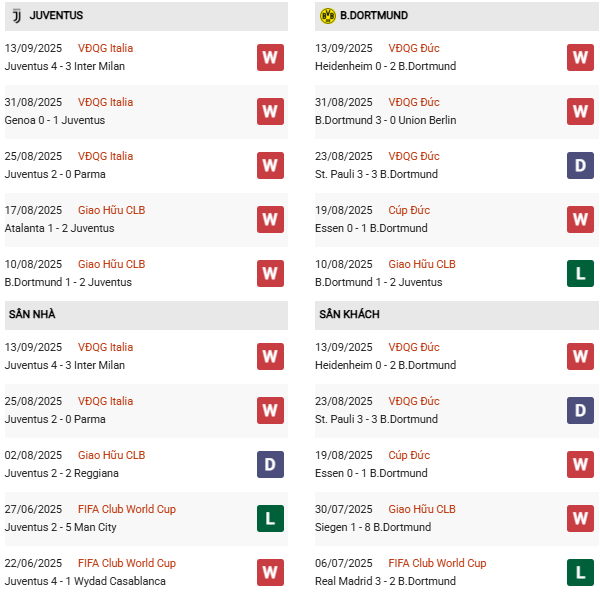Click the L badge for B.Dortmund 1-2 Juventus in Dortmund's form list
600x593 pixels.
pyautogui.click(x=580, y=273)
